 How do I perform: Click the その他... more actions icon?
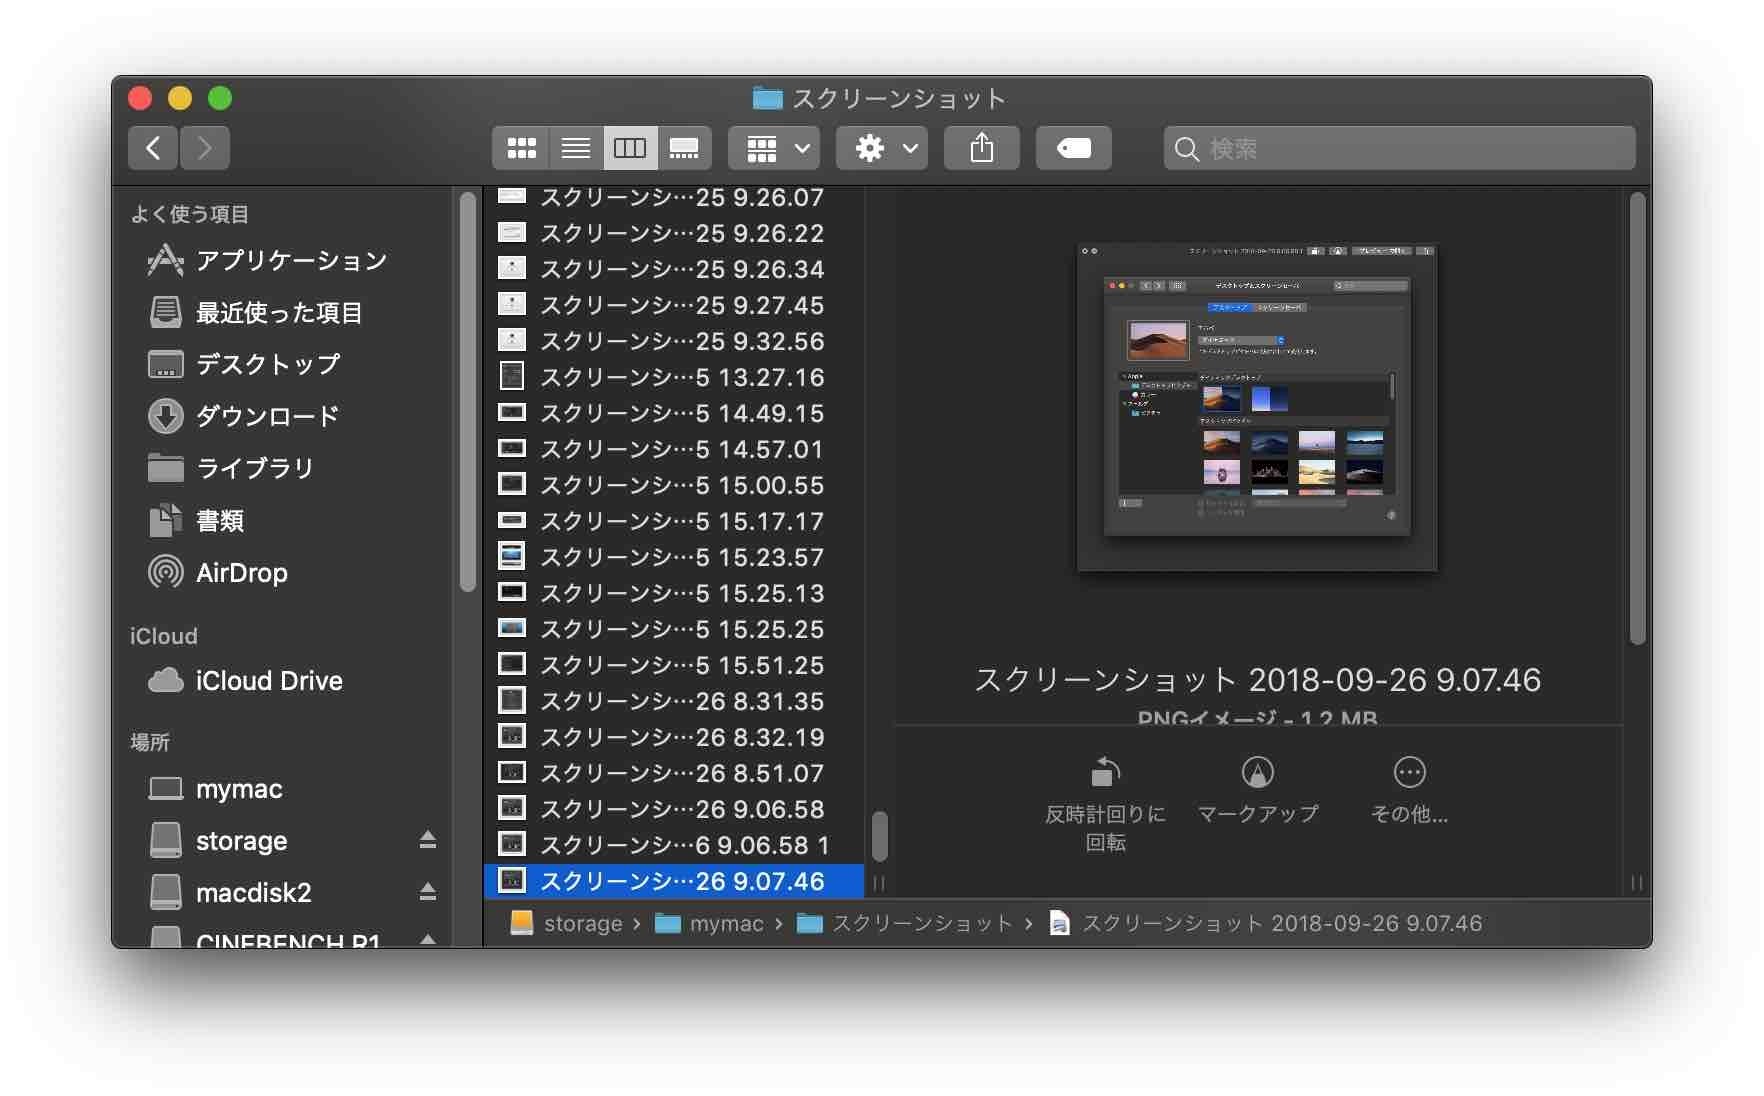(x=1409, y=772)
